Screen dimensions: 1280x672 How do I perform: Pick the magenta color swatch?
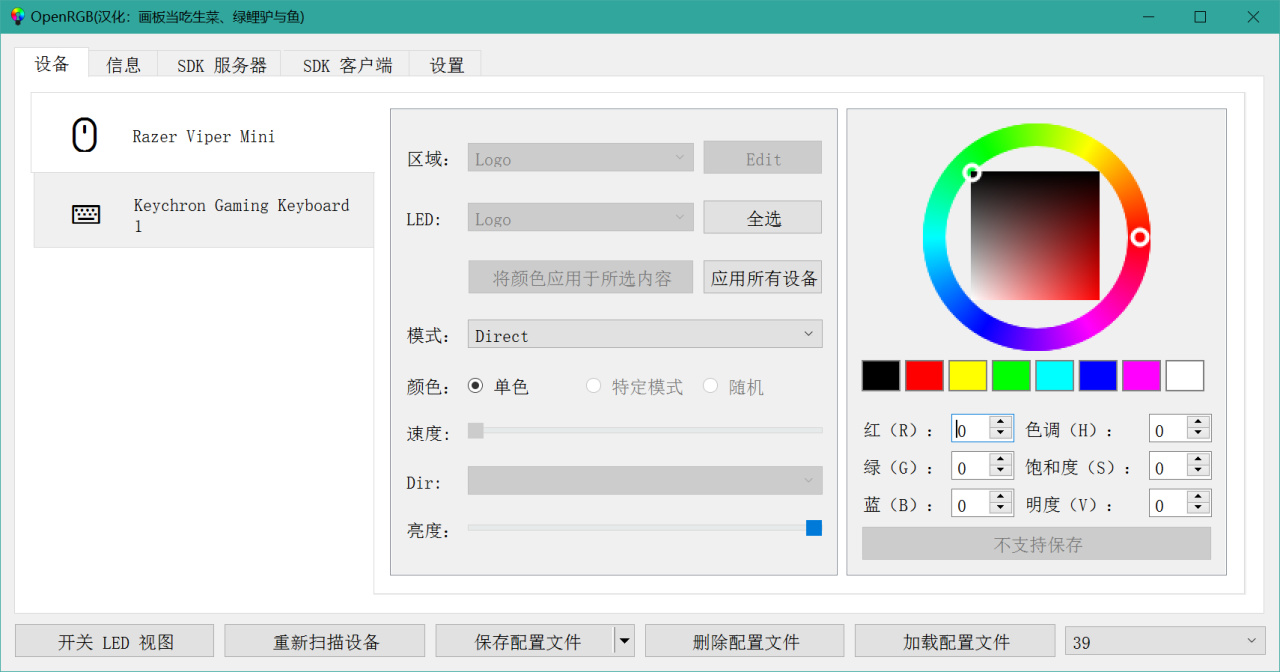click(1142, 375)
